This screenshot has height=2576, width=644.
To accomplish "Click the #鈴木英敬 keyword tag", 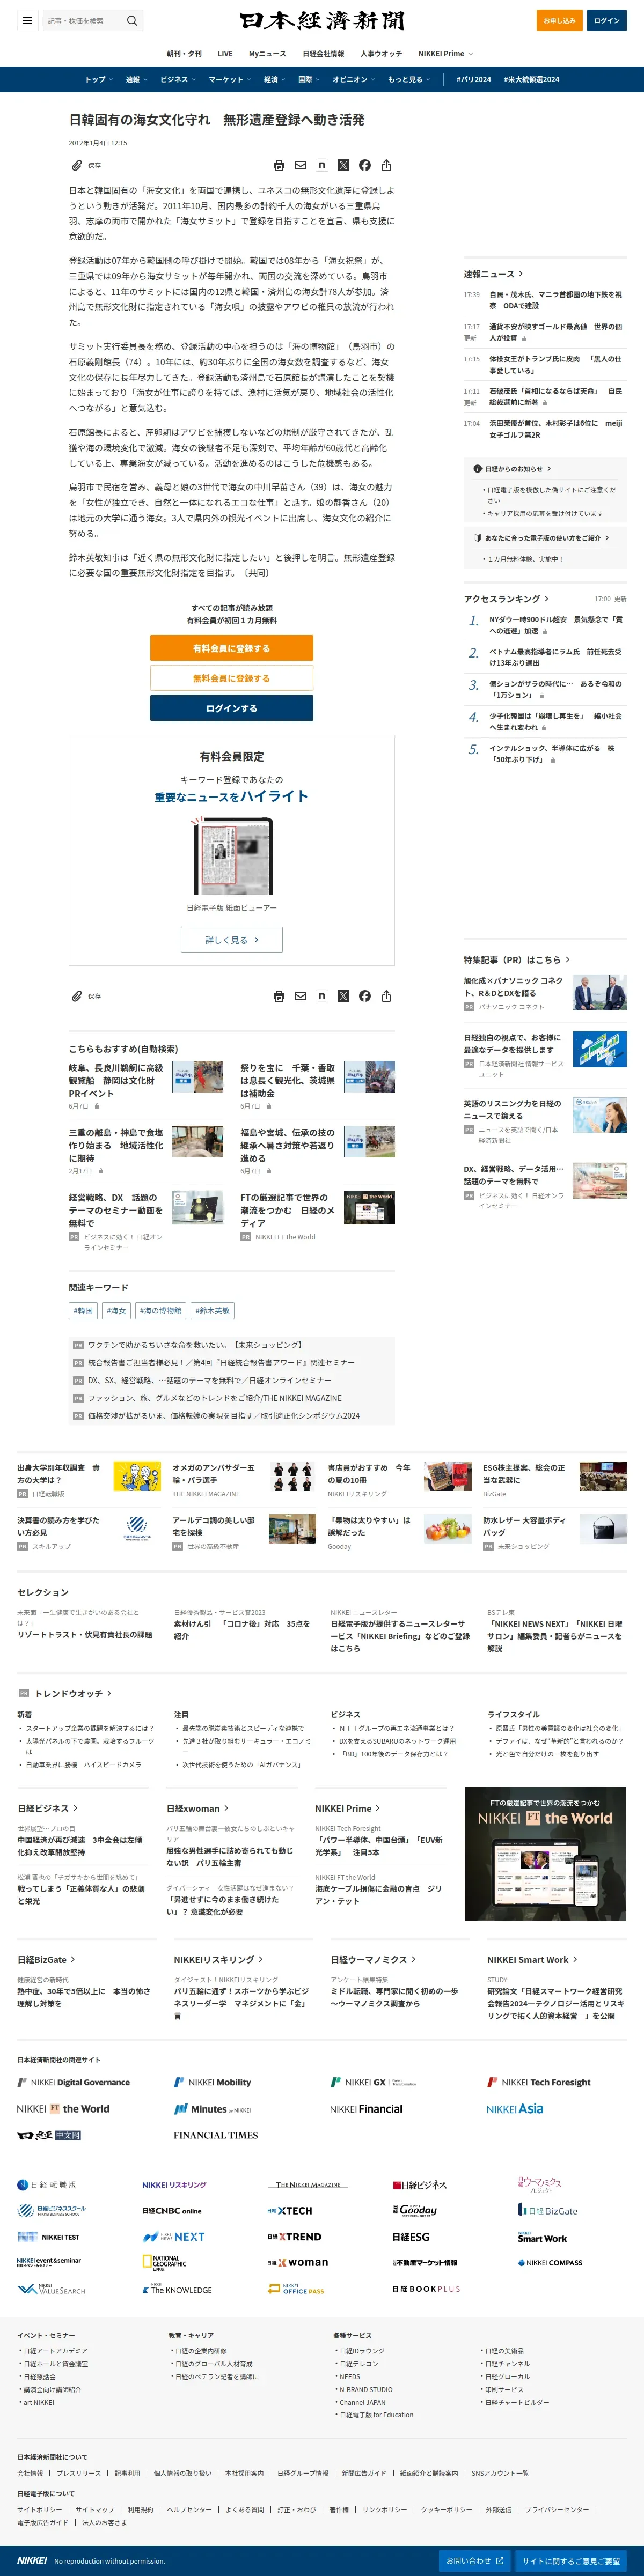I will click(212, 1310).
